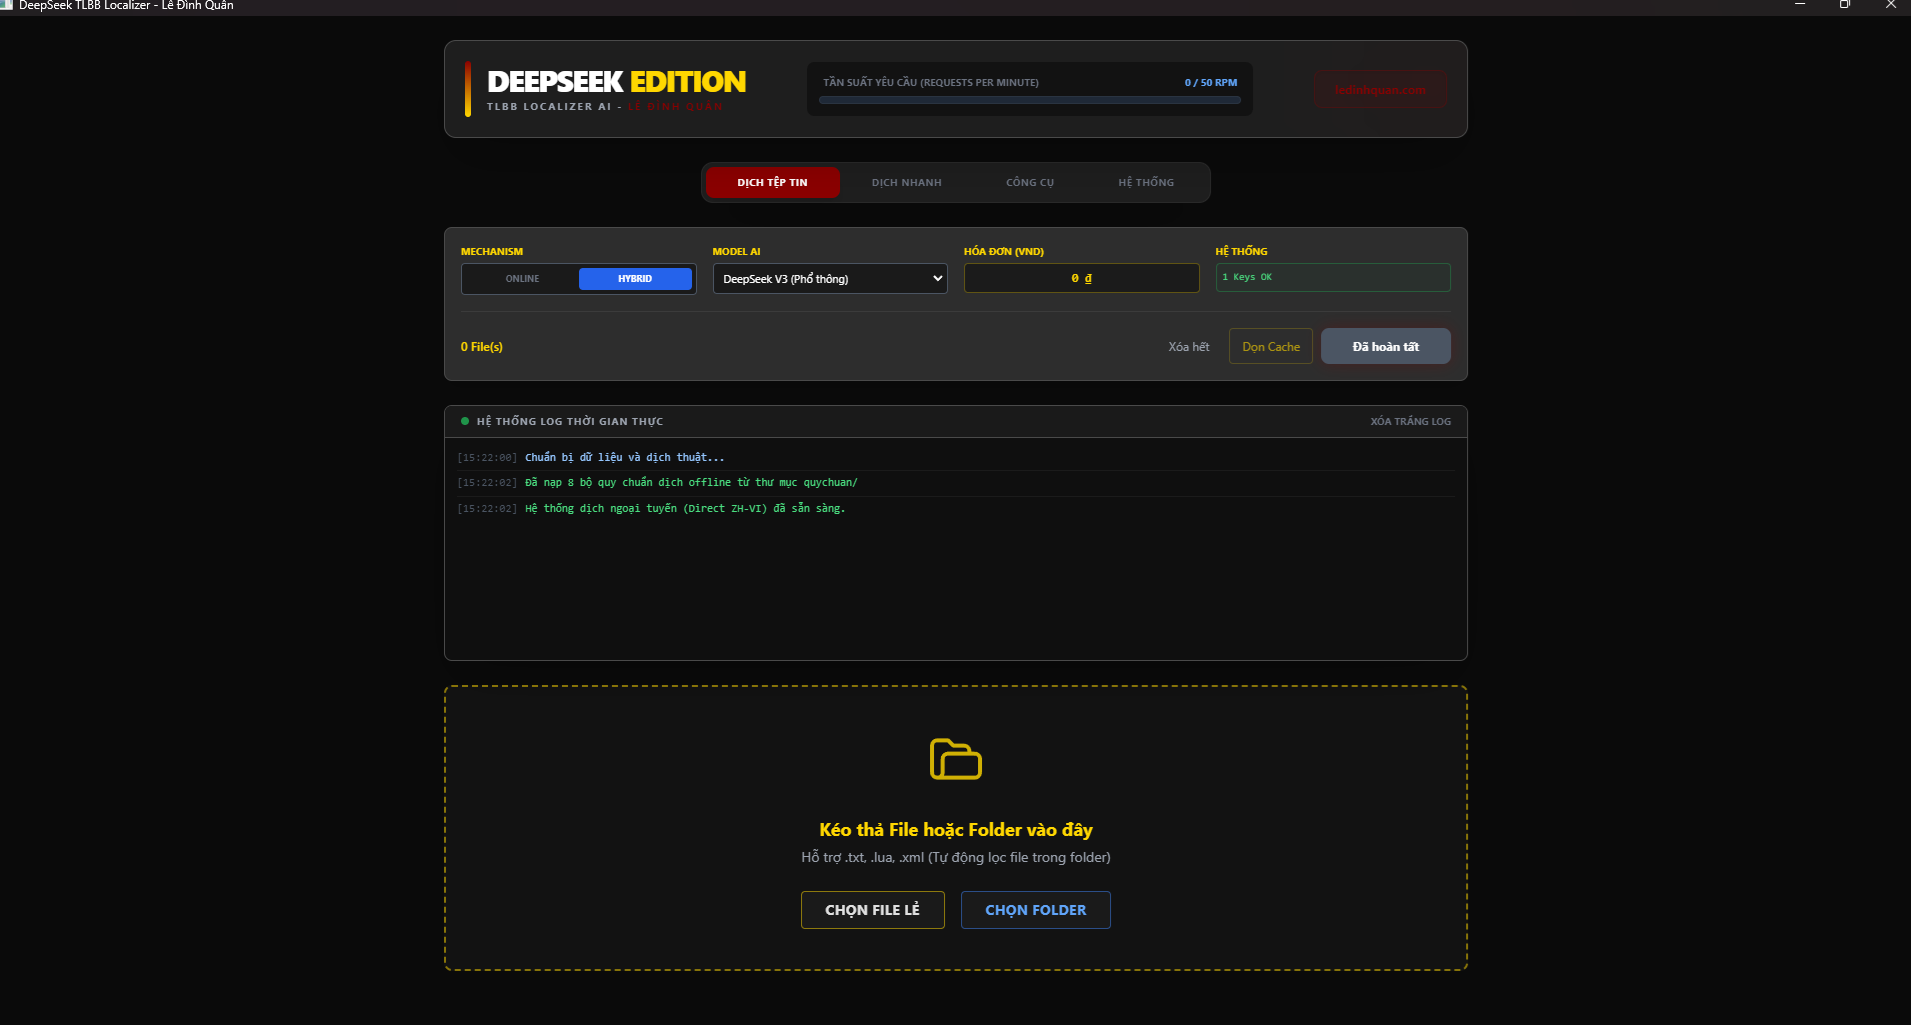Image resolution: width=1911 pixels, height=1025 pixels.
Task: Minimize the application window
Action: [1800, 5]
